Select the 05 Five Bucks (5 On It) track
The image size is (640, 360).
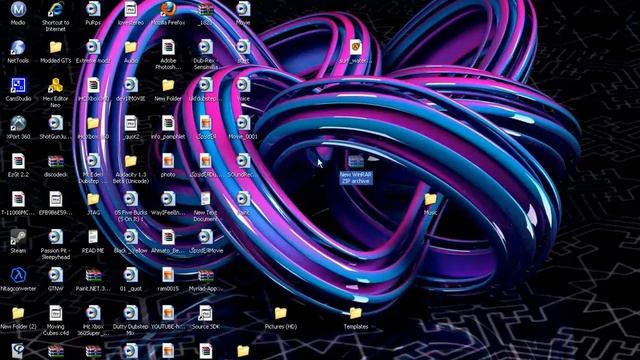tap(131, 199)
